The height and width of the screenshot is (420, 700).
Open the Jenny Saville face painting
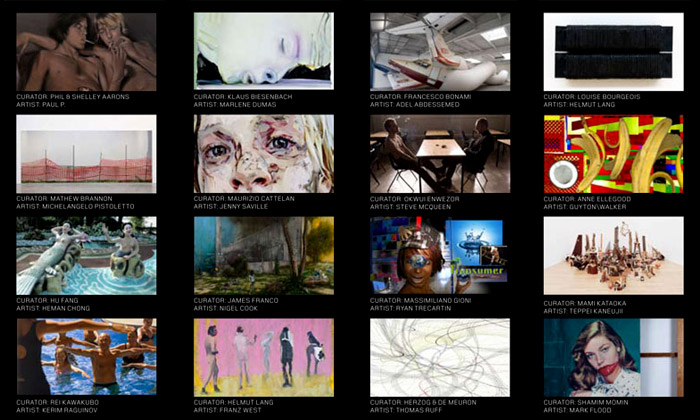tap(263, 154)
